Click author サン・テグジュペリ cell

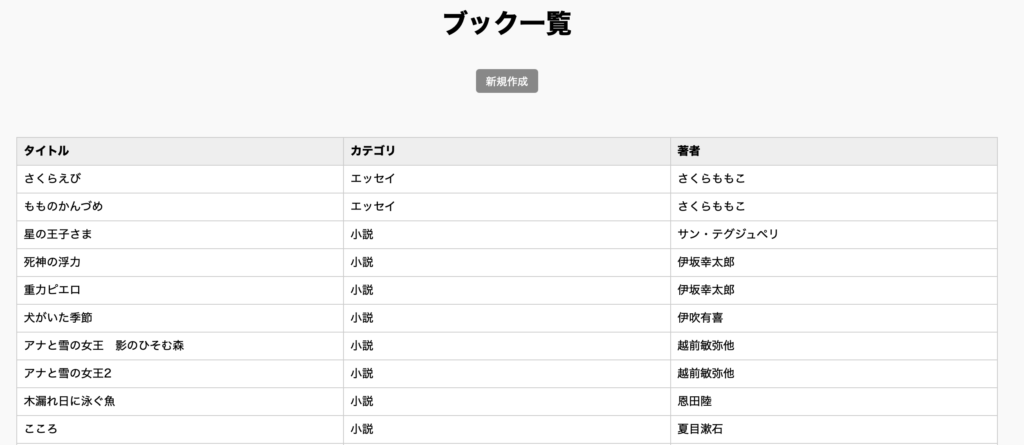[834, 235]
